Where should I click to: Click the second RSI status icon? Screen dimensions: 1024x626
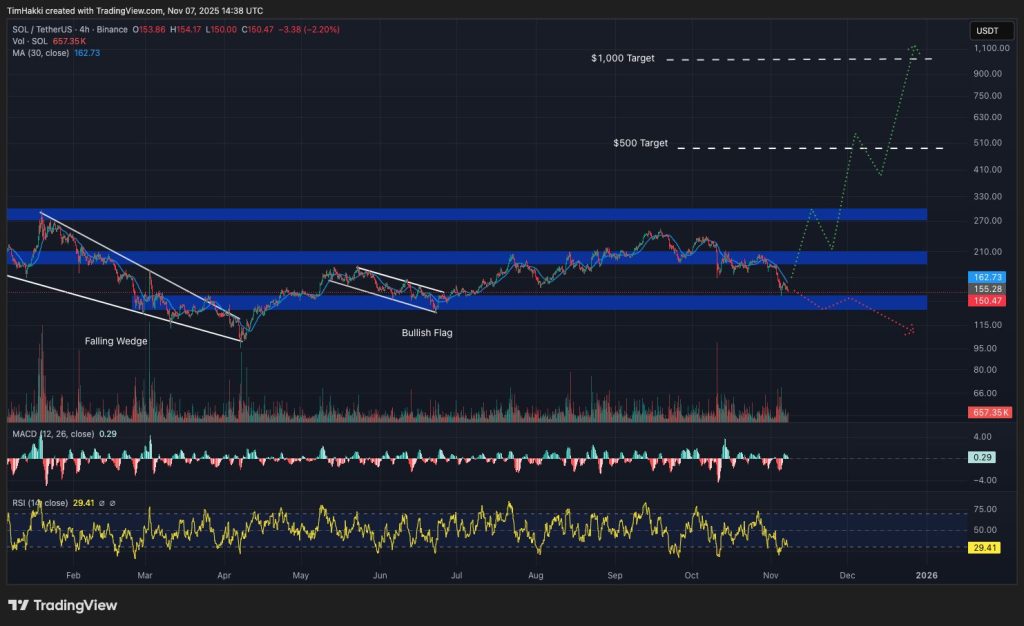114,502
